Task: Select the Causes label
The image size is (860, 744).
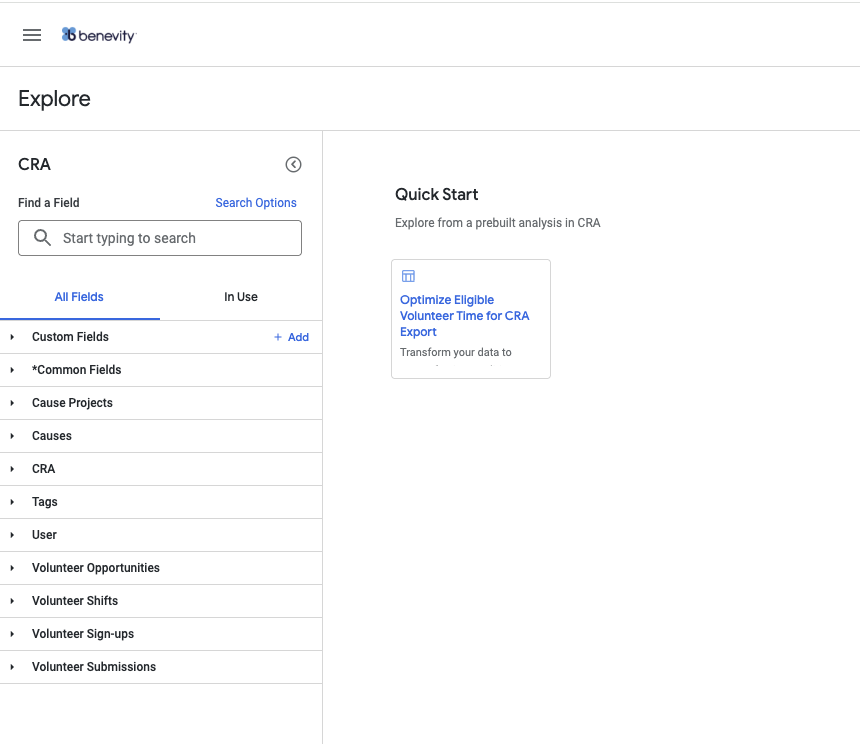Action: 52,436
